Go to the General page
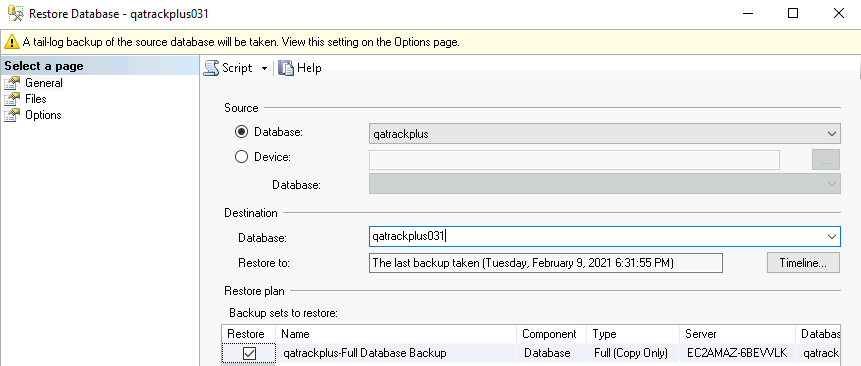The width and height of the screenshot is (861, 366). 44,83
